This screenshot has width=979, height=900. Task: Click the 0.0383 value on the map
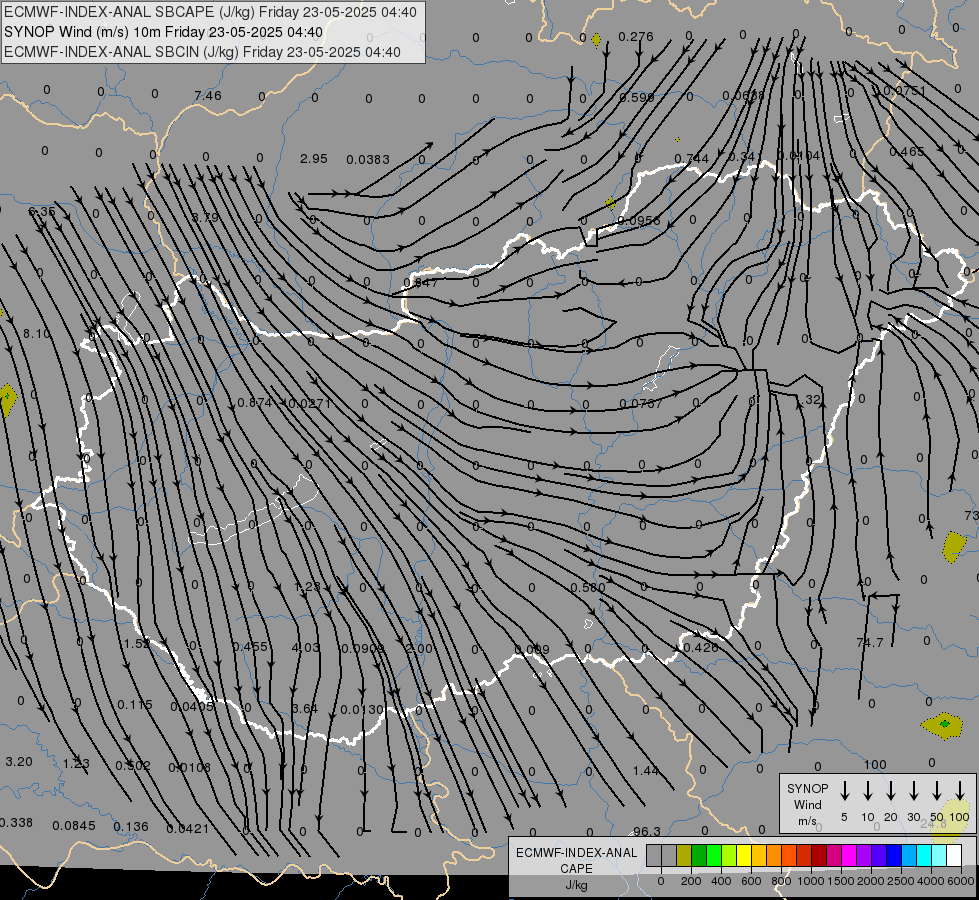[x=368, y=160]
